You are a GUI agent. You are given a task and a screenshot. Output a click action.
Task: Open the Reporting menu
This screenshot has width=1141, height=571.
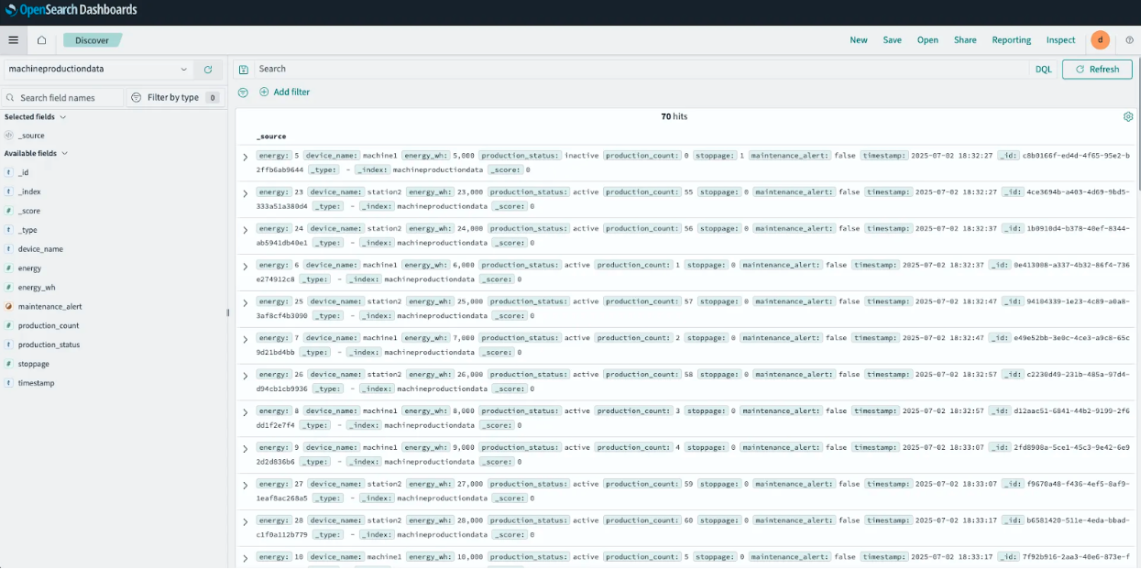pos(1011,40)
